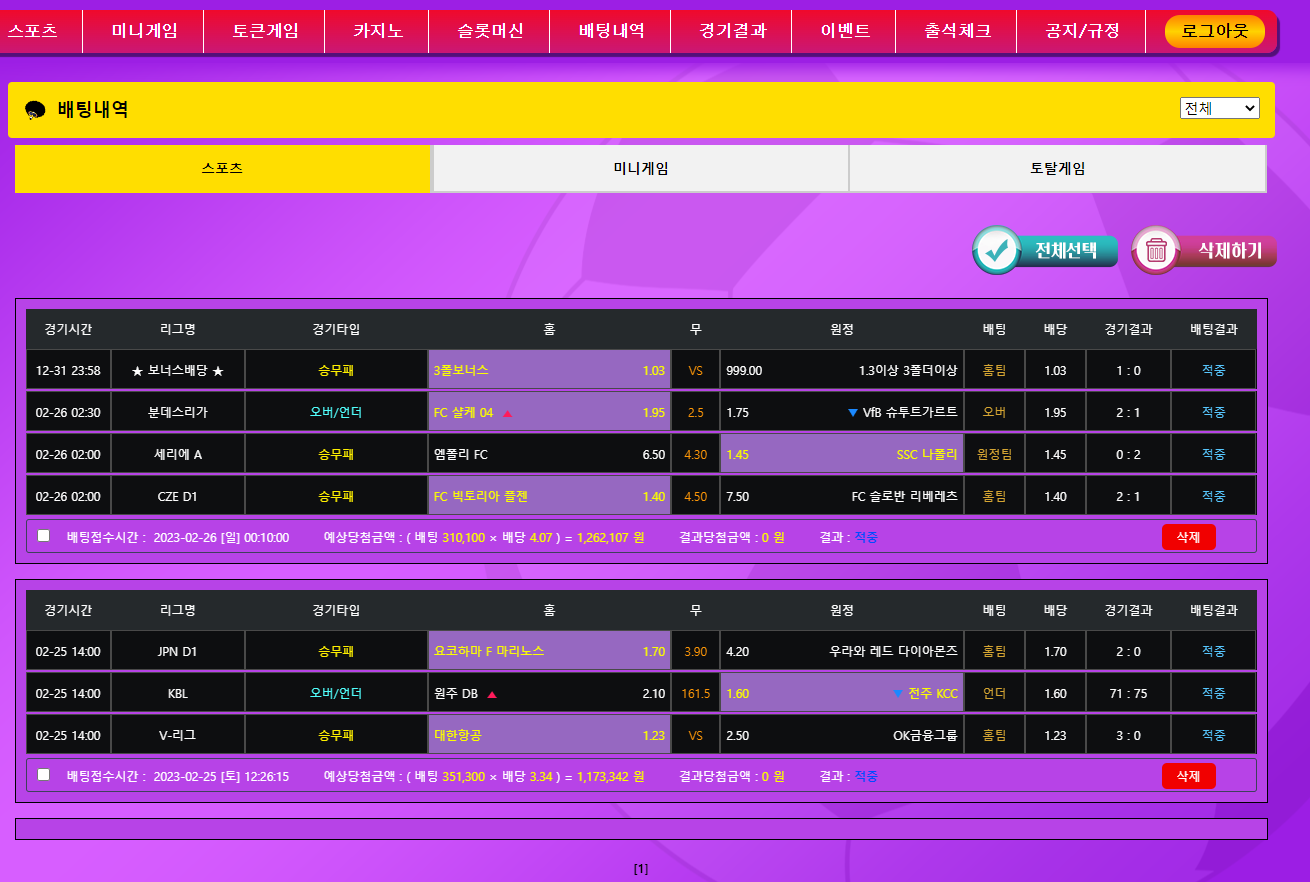This screenshot has height=882, width=1310.
Task: Click the checkmark icon on 전체선택
Action: click(997, 250)
